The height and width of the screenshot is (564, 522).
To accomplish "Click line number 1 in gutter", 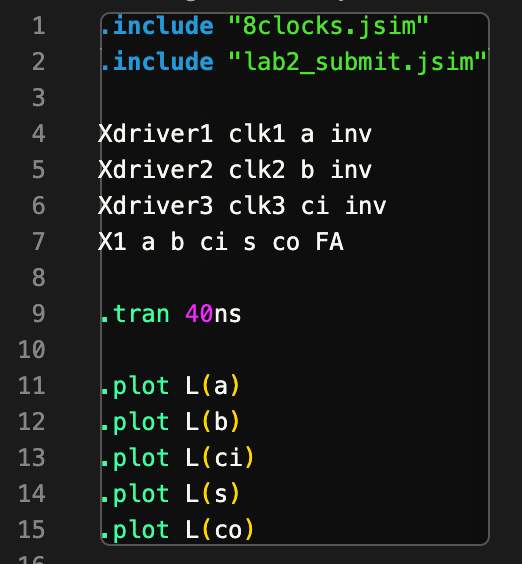I will (x=39, y=26).
